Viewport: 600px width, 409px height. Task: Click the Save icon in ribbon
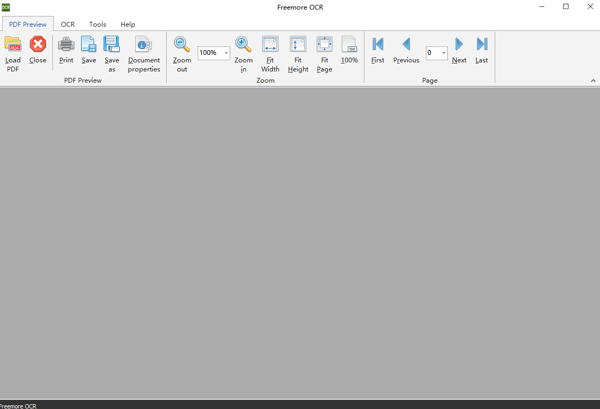(x=89, y=45)
